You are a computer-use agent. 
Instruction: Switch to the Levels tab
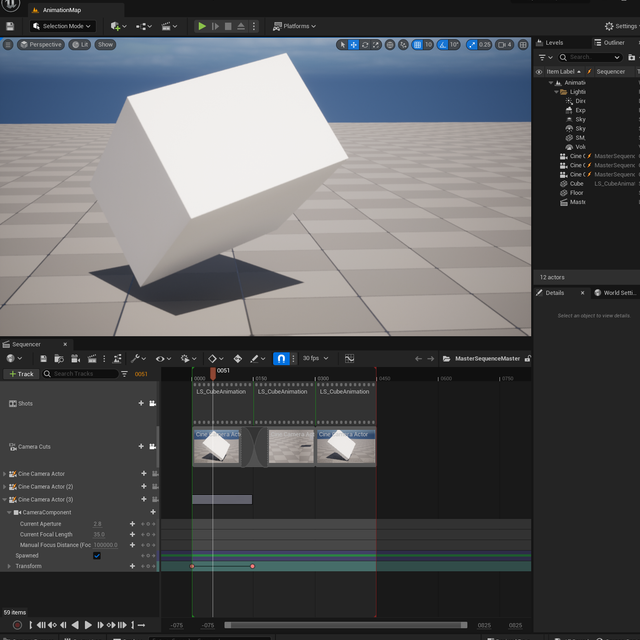tap(551, 43)
